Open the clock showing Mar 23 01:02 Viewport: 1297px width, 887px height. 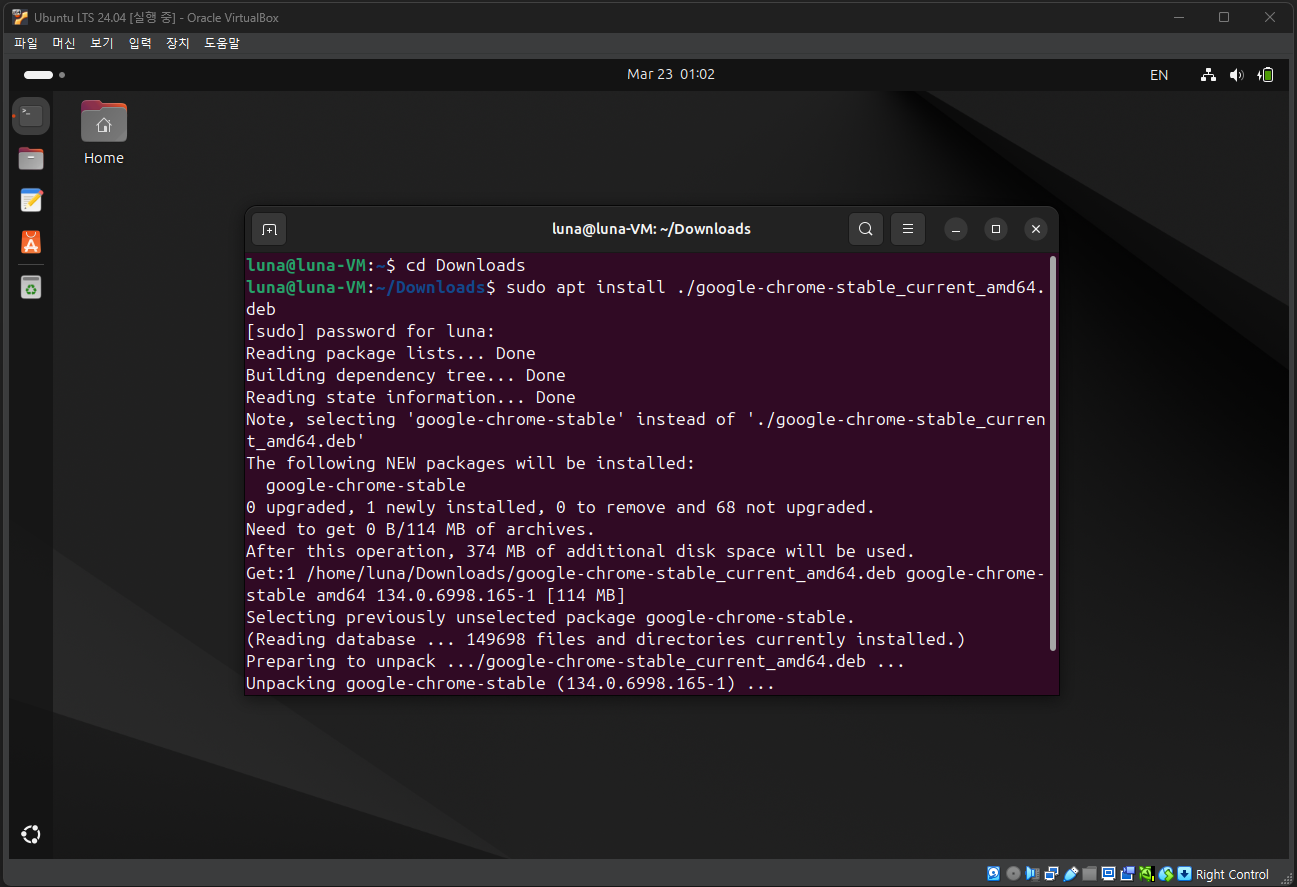coord(671,74)
